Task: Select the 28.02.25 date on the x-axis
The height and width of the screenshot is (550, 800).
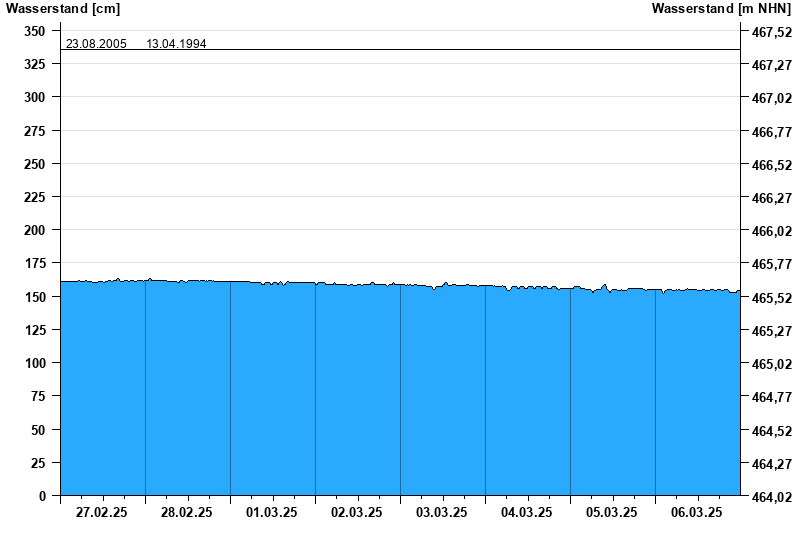Action: click(187, 512)
